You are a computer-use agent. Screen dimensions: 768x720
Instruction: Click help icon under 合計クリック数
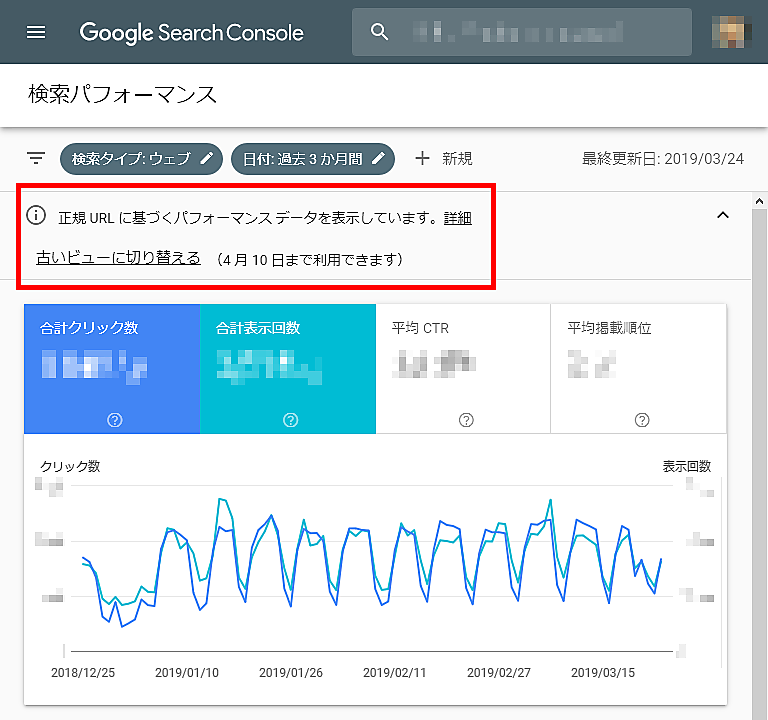[x=114, y=420]
